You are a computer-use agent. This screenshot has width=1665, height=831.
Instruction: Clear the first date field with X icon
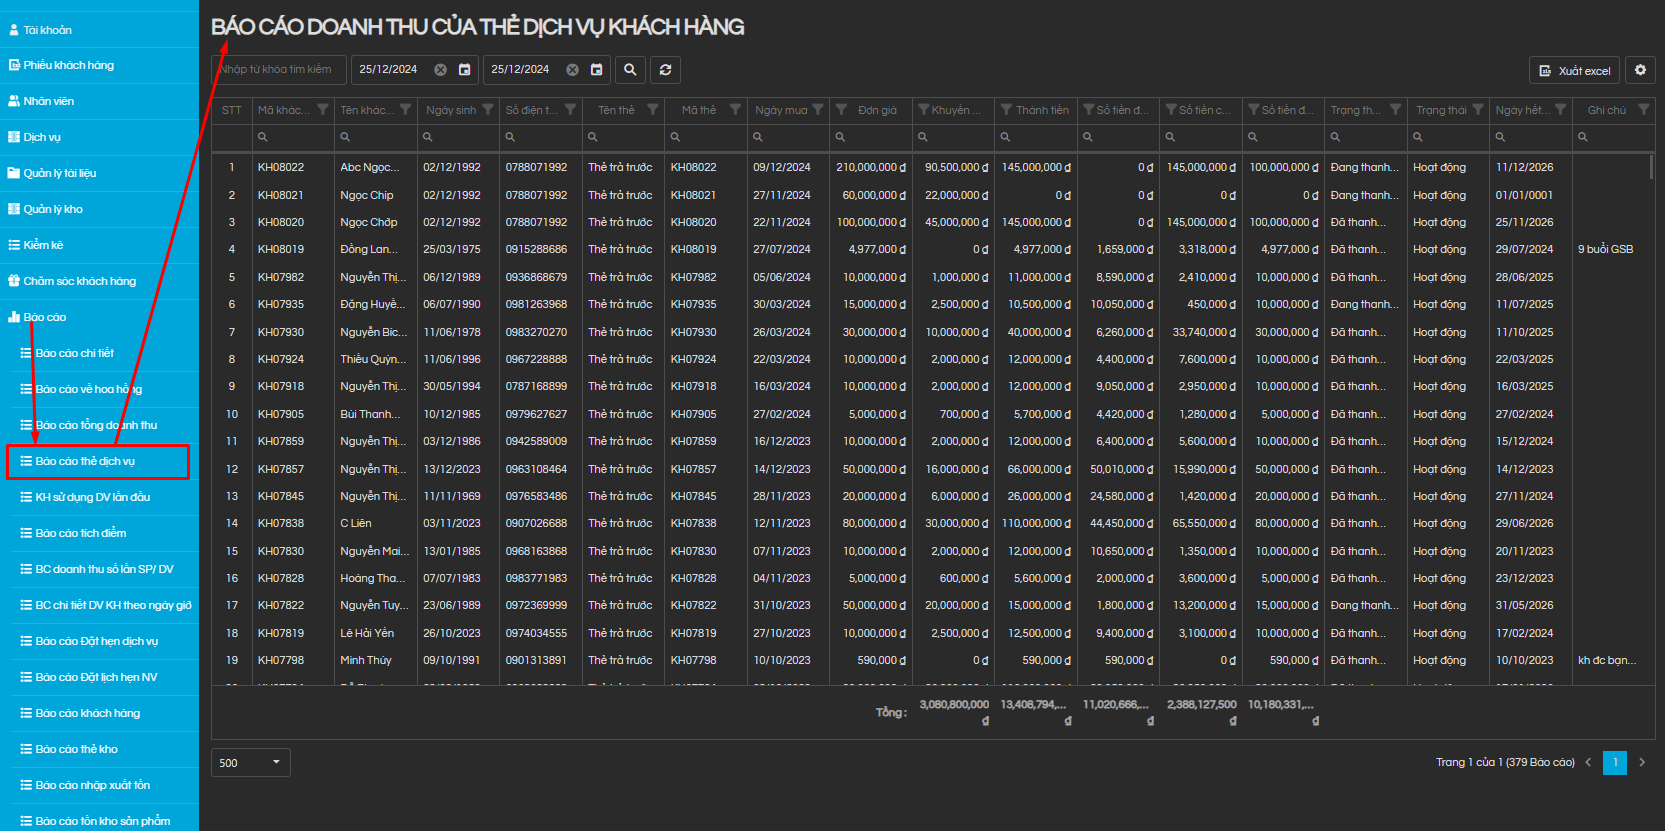(440, 70)
